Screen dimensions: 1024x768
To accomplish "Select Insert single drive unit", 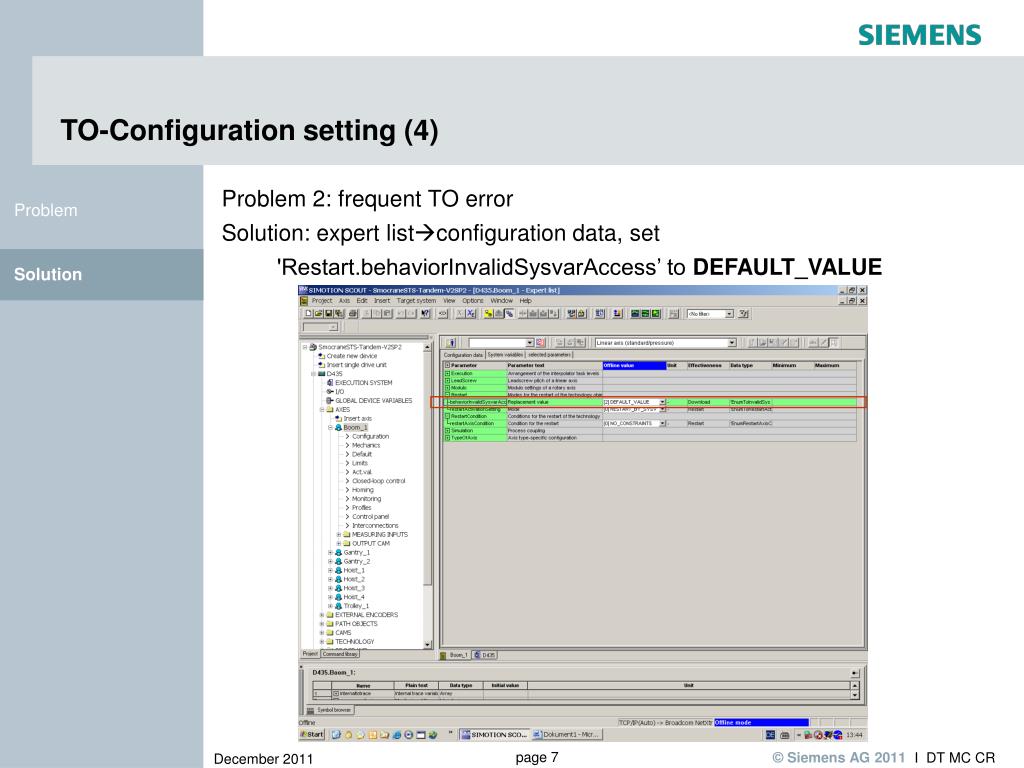I will point(357,365).
